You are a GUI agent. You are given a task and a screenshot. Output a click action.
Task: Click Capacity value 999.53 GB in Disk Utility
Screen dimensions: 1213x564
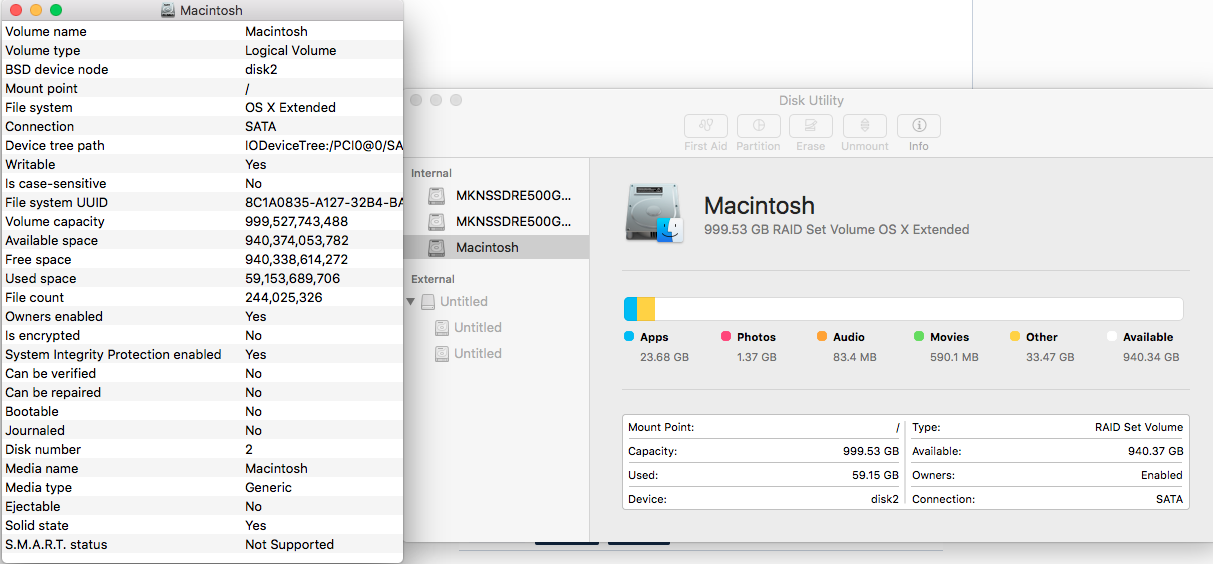(871, 451)
